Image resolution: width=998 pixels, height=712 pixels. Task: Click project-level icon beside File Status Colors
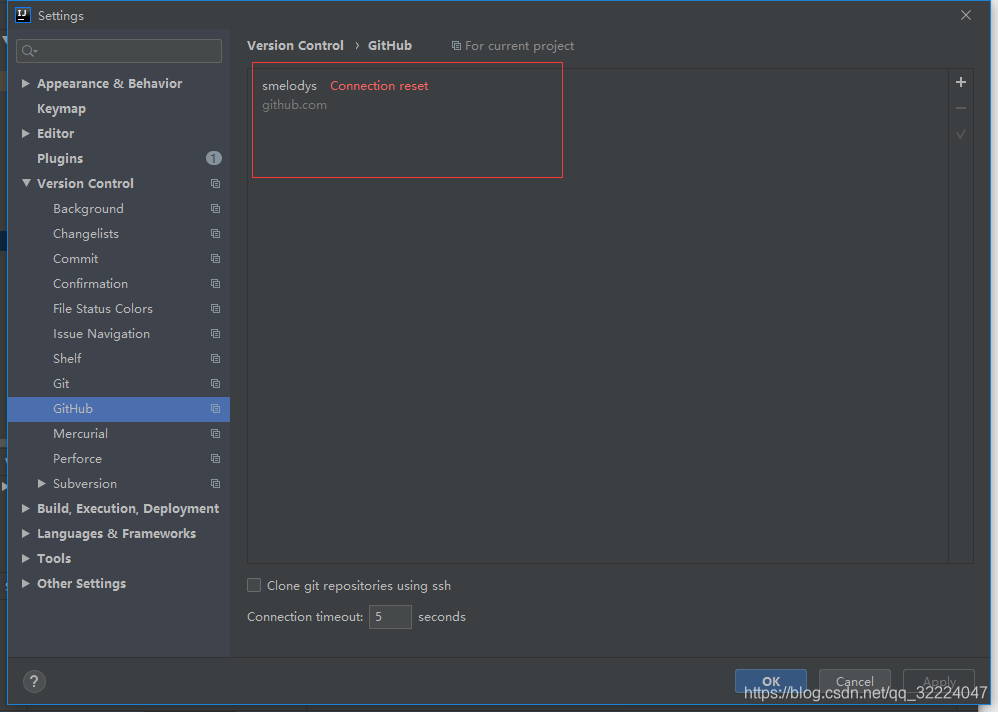tap(215, 309)
